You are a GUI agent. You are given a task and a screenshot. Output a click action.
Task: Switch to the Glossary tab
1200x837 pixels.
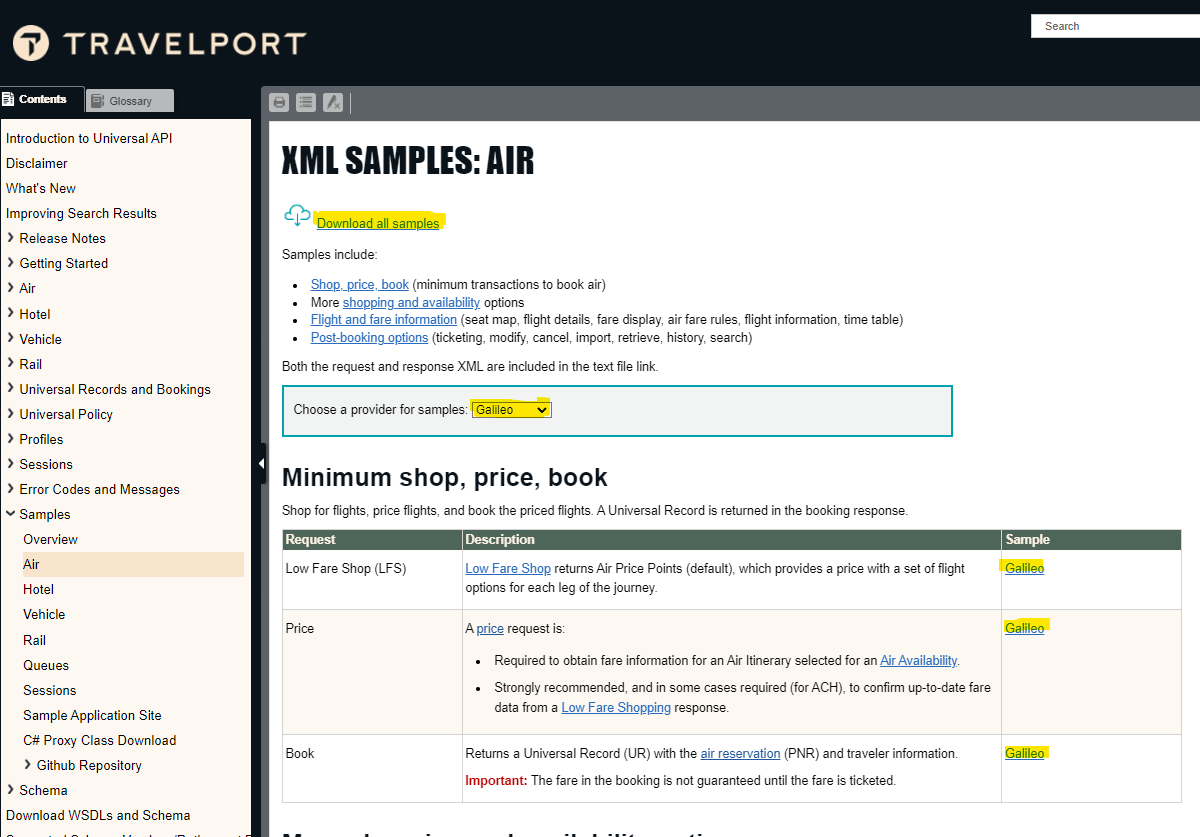129,100
